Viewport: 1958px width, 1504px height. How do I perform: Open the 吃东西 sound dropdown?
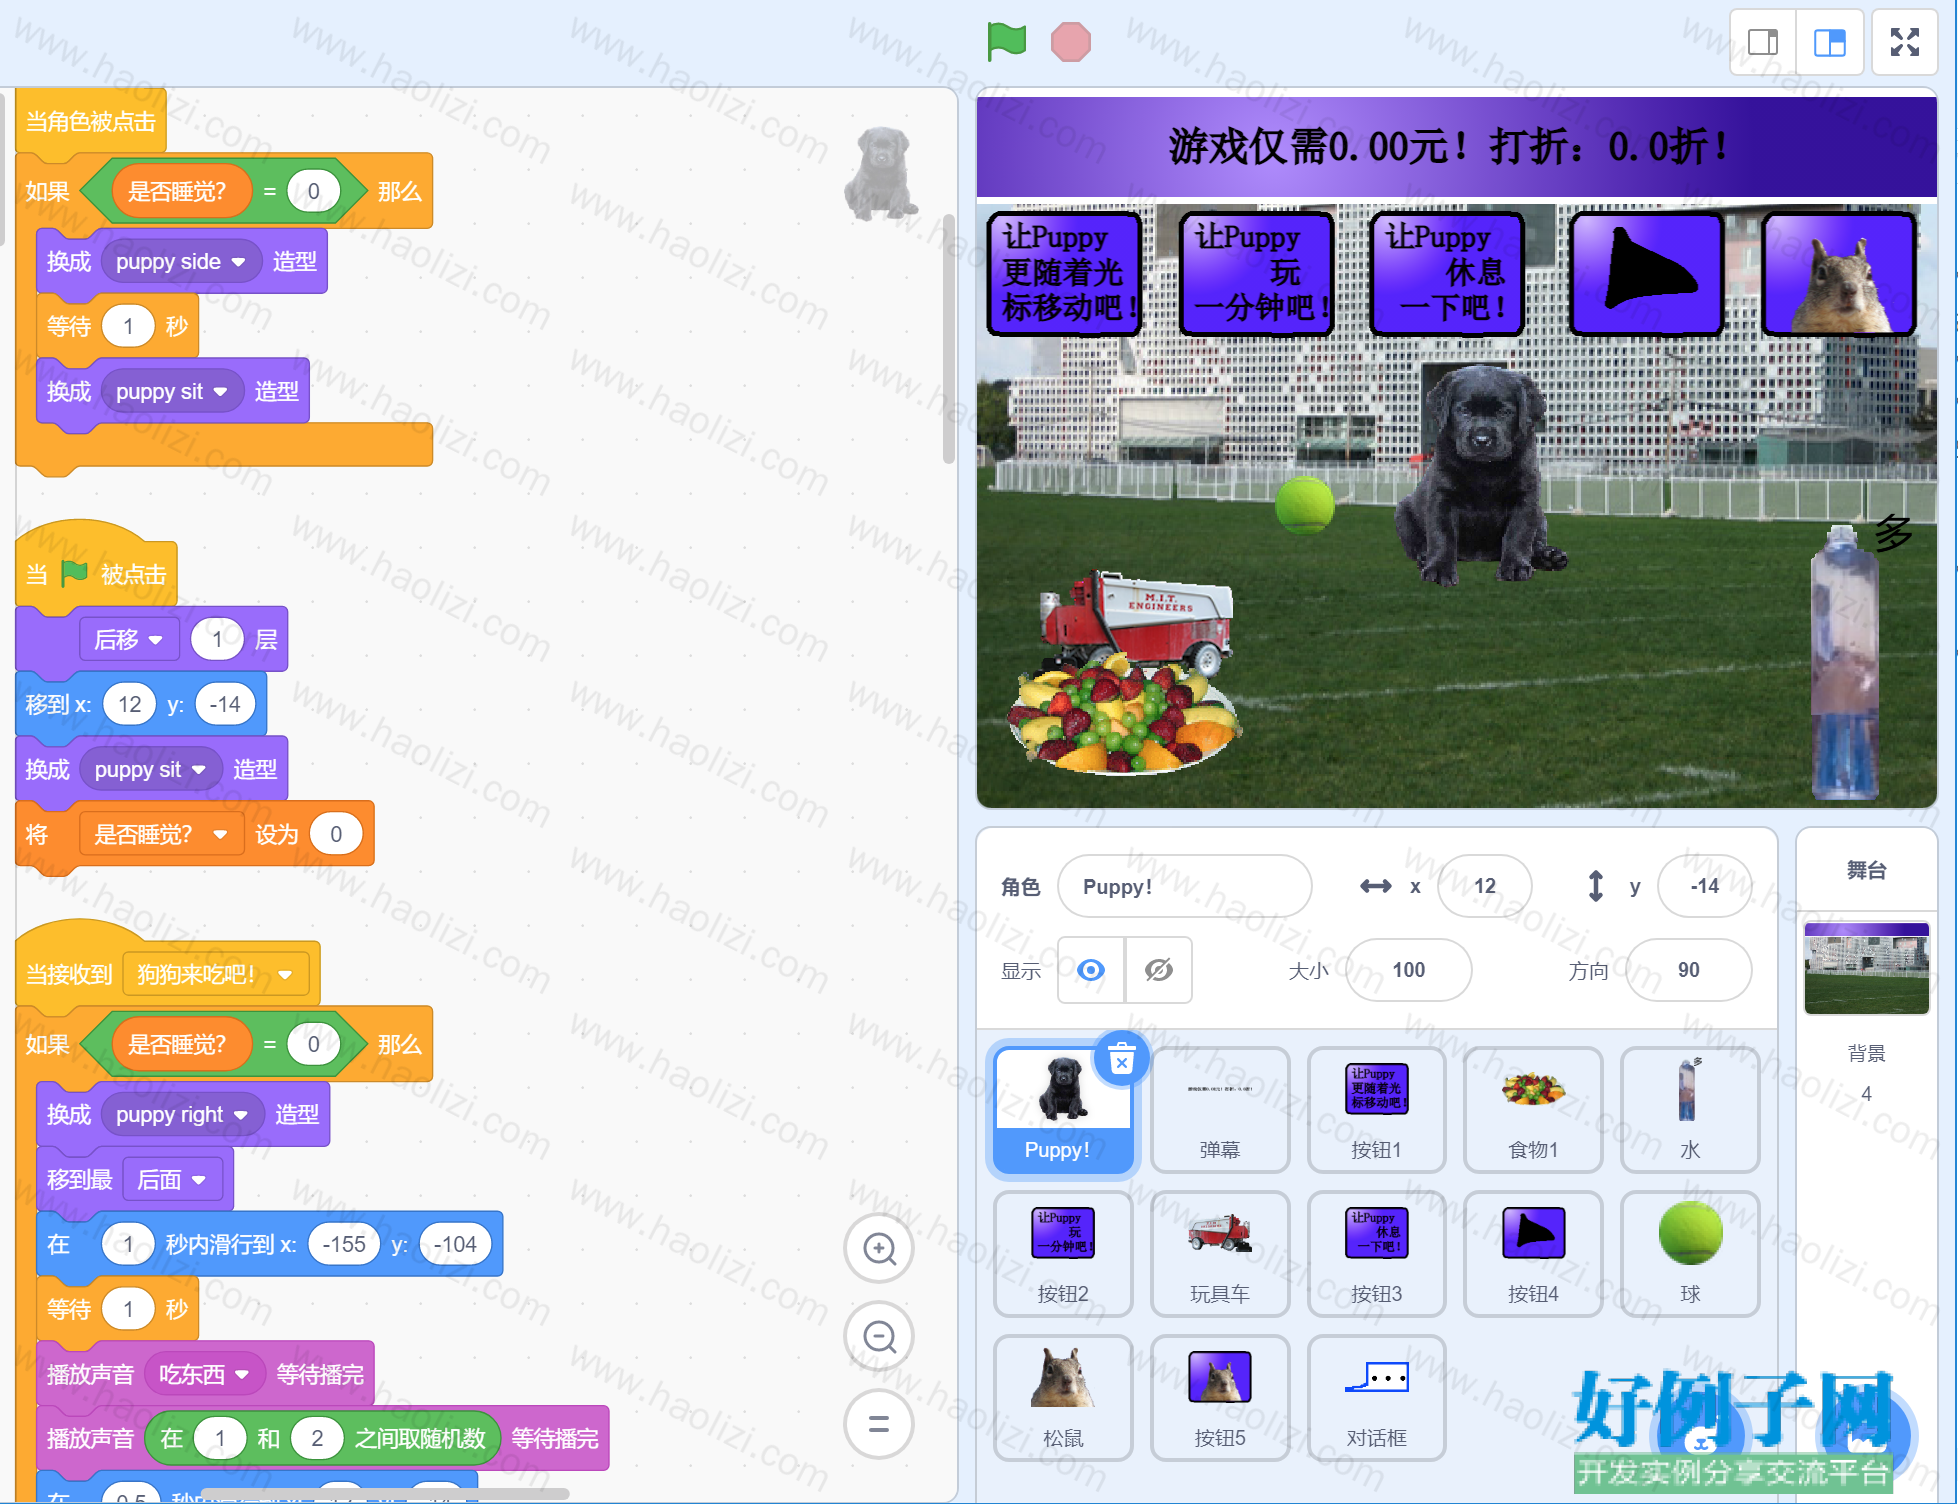pyautogui.click(x=204, y=1375)
